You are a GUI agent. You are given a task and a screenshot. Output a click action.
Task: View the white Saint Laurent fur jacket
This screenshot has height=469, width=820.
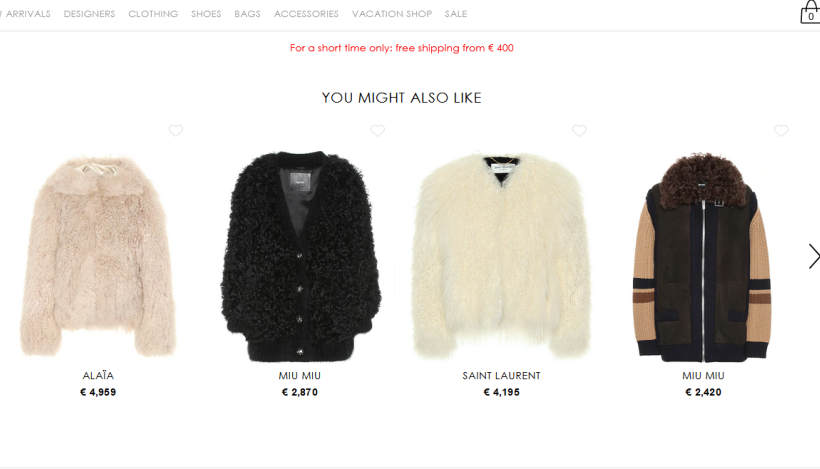click(502, 256)
